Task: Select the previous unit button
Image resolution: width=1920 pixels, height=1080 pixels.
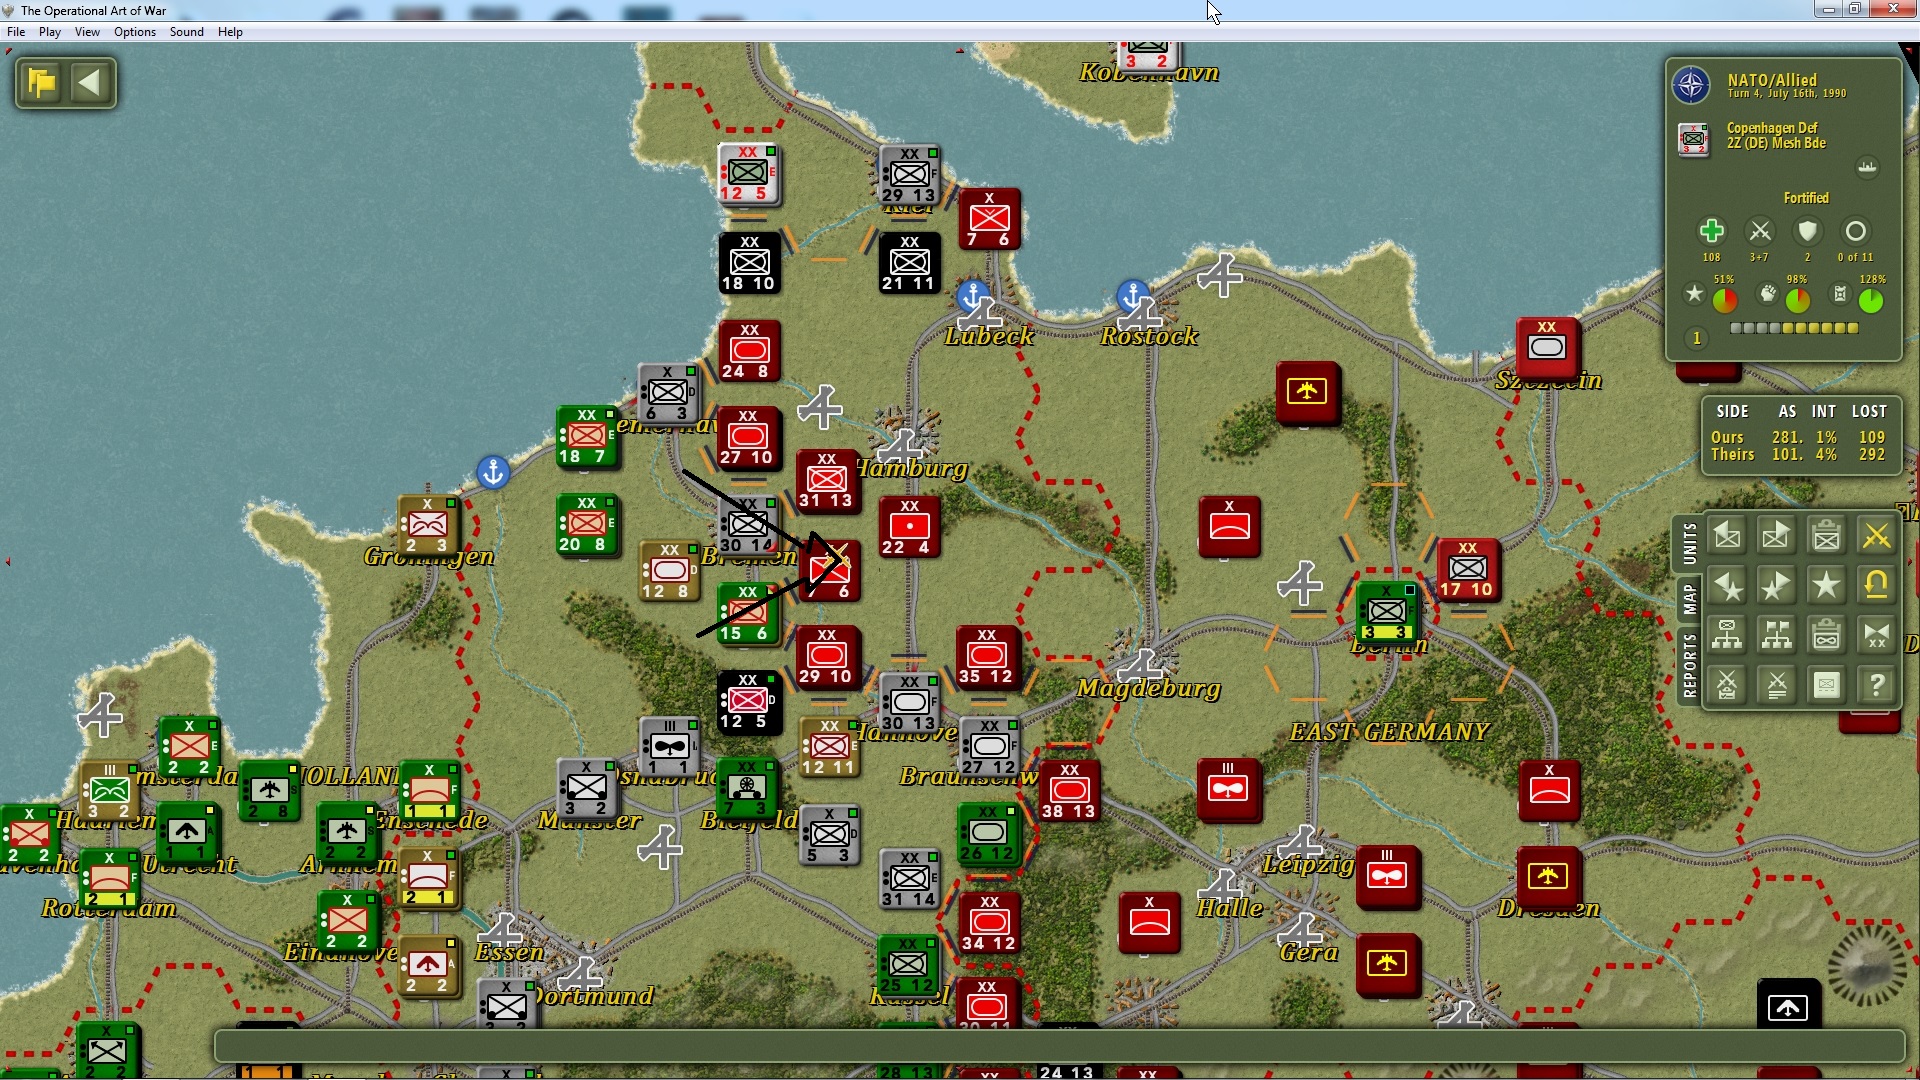Action: tap(1727, 536)
